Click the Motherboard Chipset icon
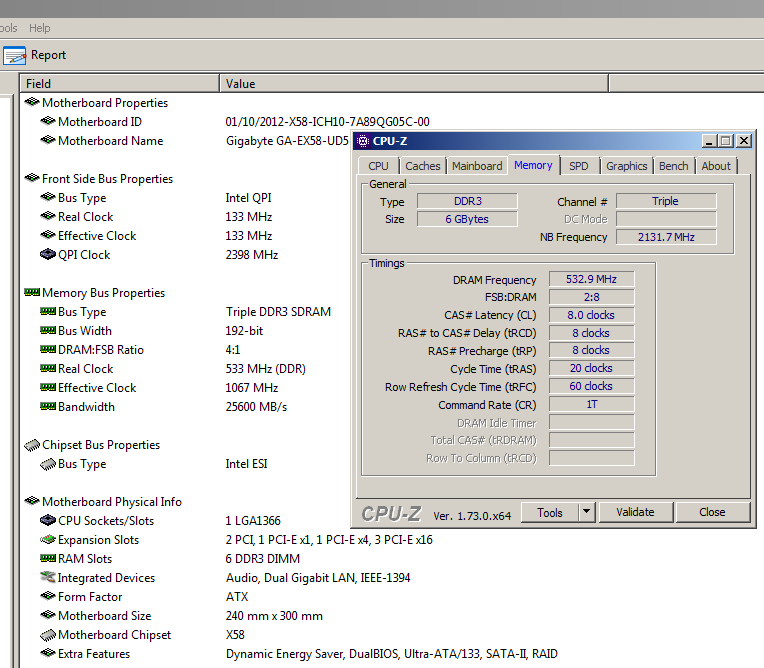The height and width of the screenshot is (668, 764). click(x=48, y=635)
